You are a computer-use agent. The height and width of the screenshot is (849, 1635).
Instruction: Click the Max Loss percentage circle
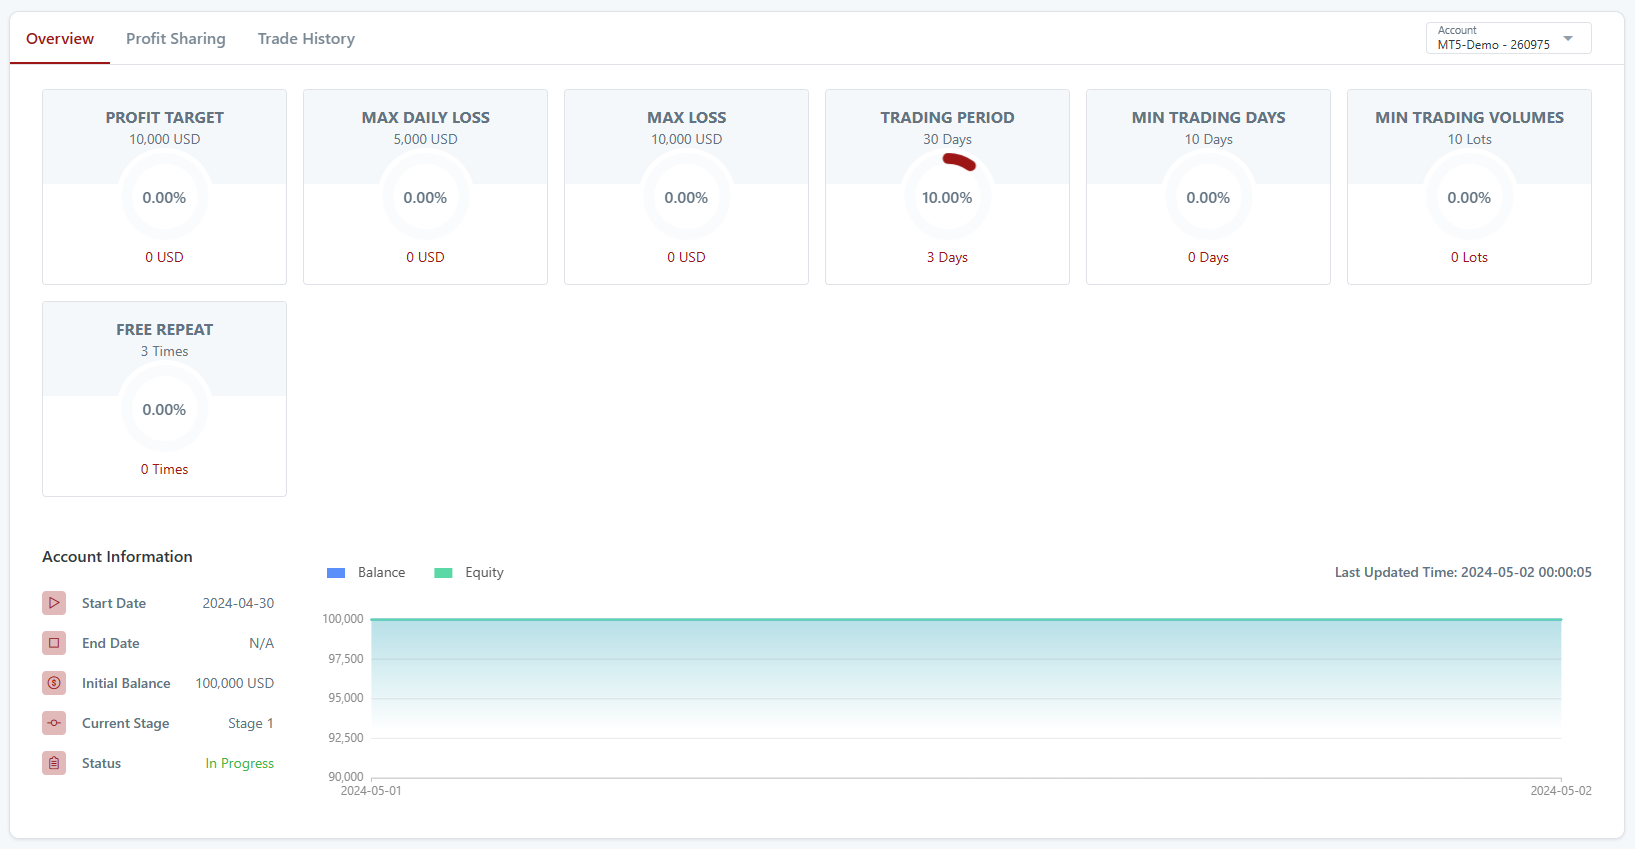[x=686, y=197]
